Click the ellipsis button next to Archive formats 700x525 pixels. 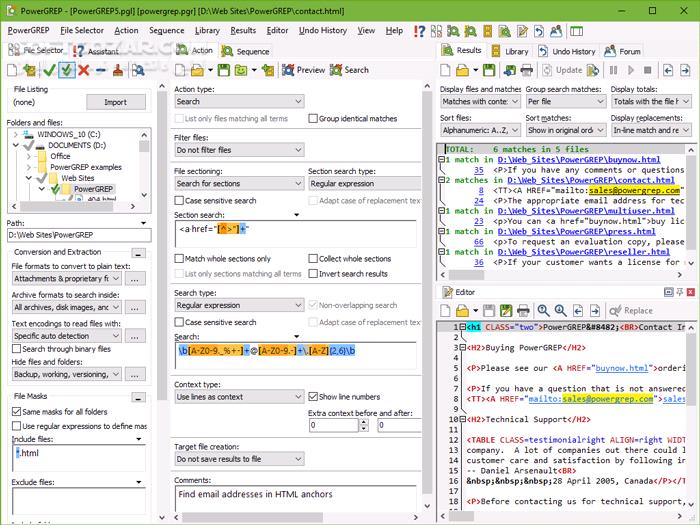135,307
